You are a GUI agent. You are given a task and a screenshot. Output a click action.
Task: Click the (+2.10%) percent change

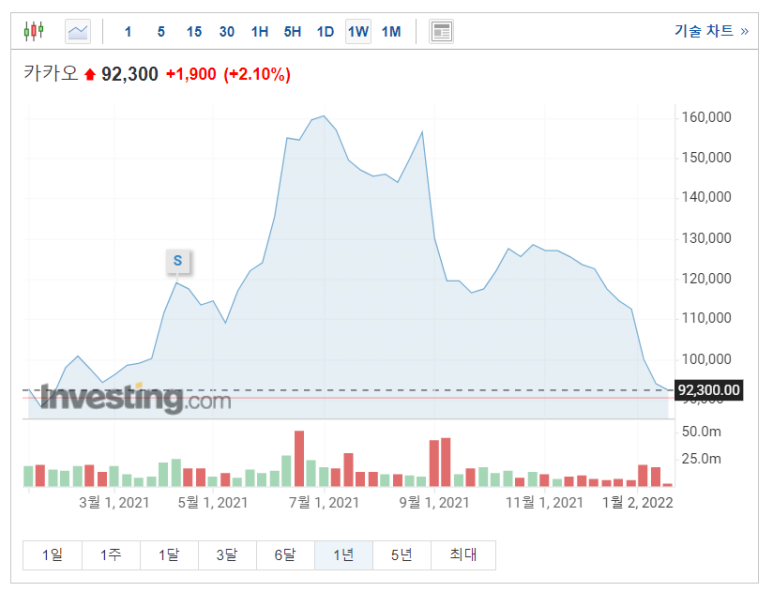[257, 74]
